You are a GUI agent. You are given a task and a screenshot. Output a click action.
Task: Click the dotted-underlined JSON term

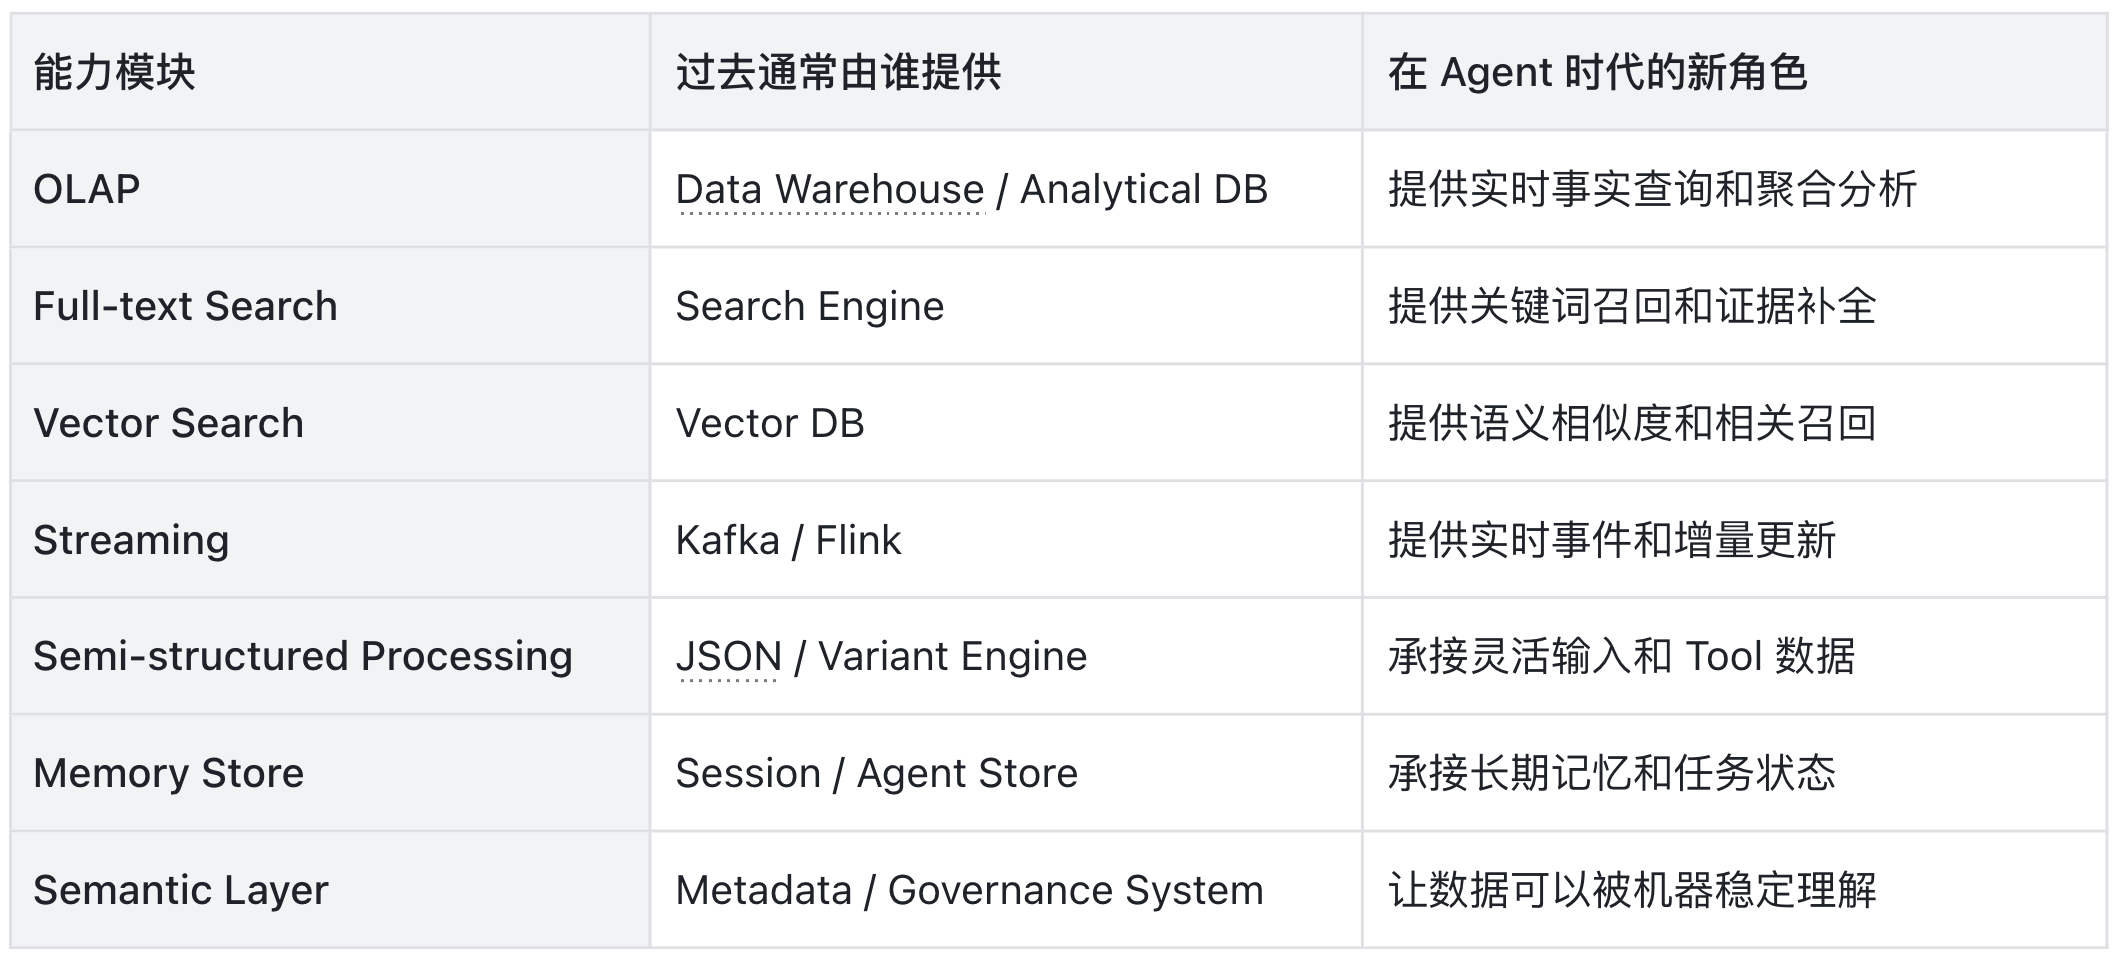728,657
